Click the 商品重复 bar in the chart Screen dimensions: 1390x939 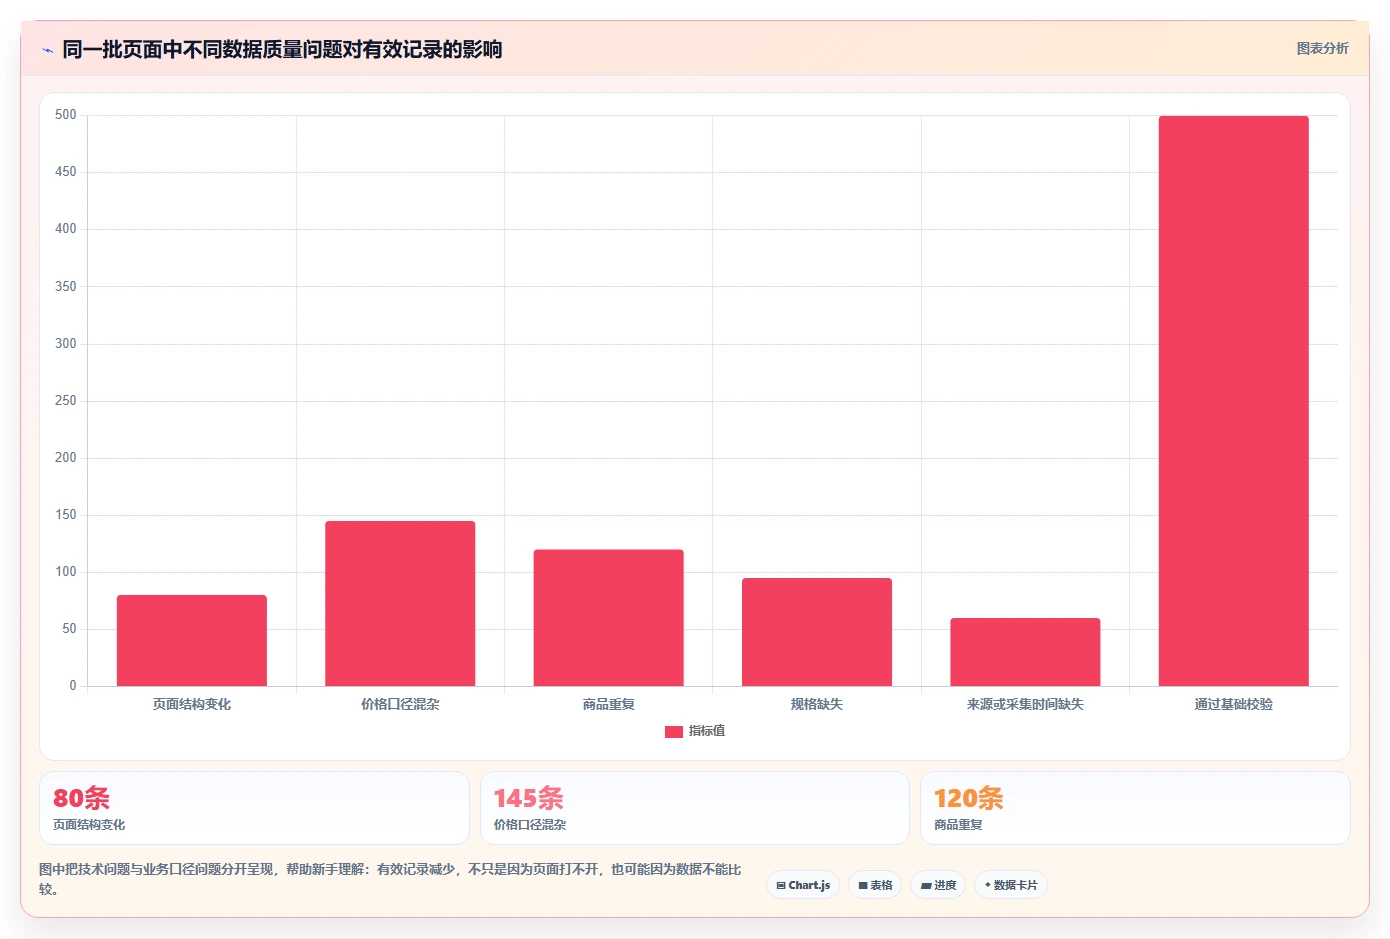pos(609,618)
